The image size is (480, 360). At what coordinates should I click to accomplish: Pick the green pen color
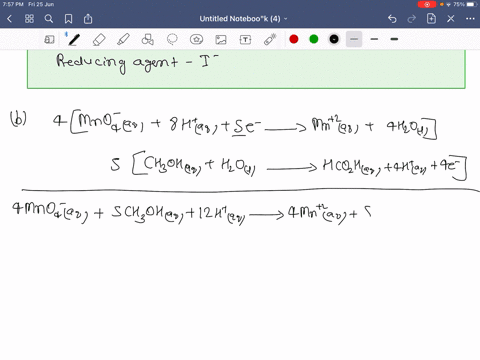point(314,39)
